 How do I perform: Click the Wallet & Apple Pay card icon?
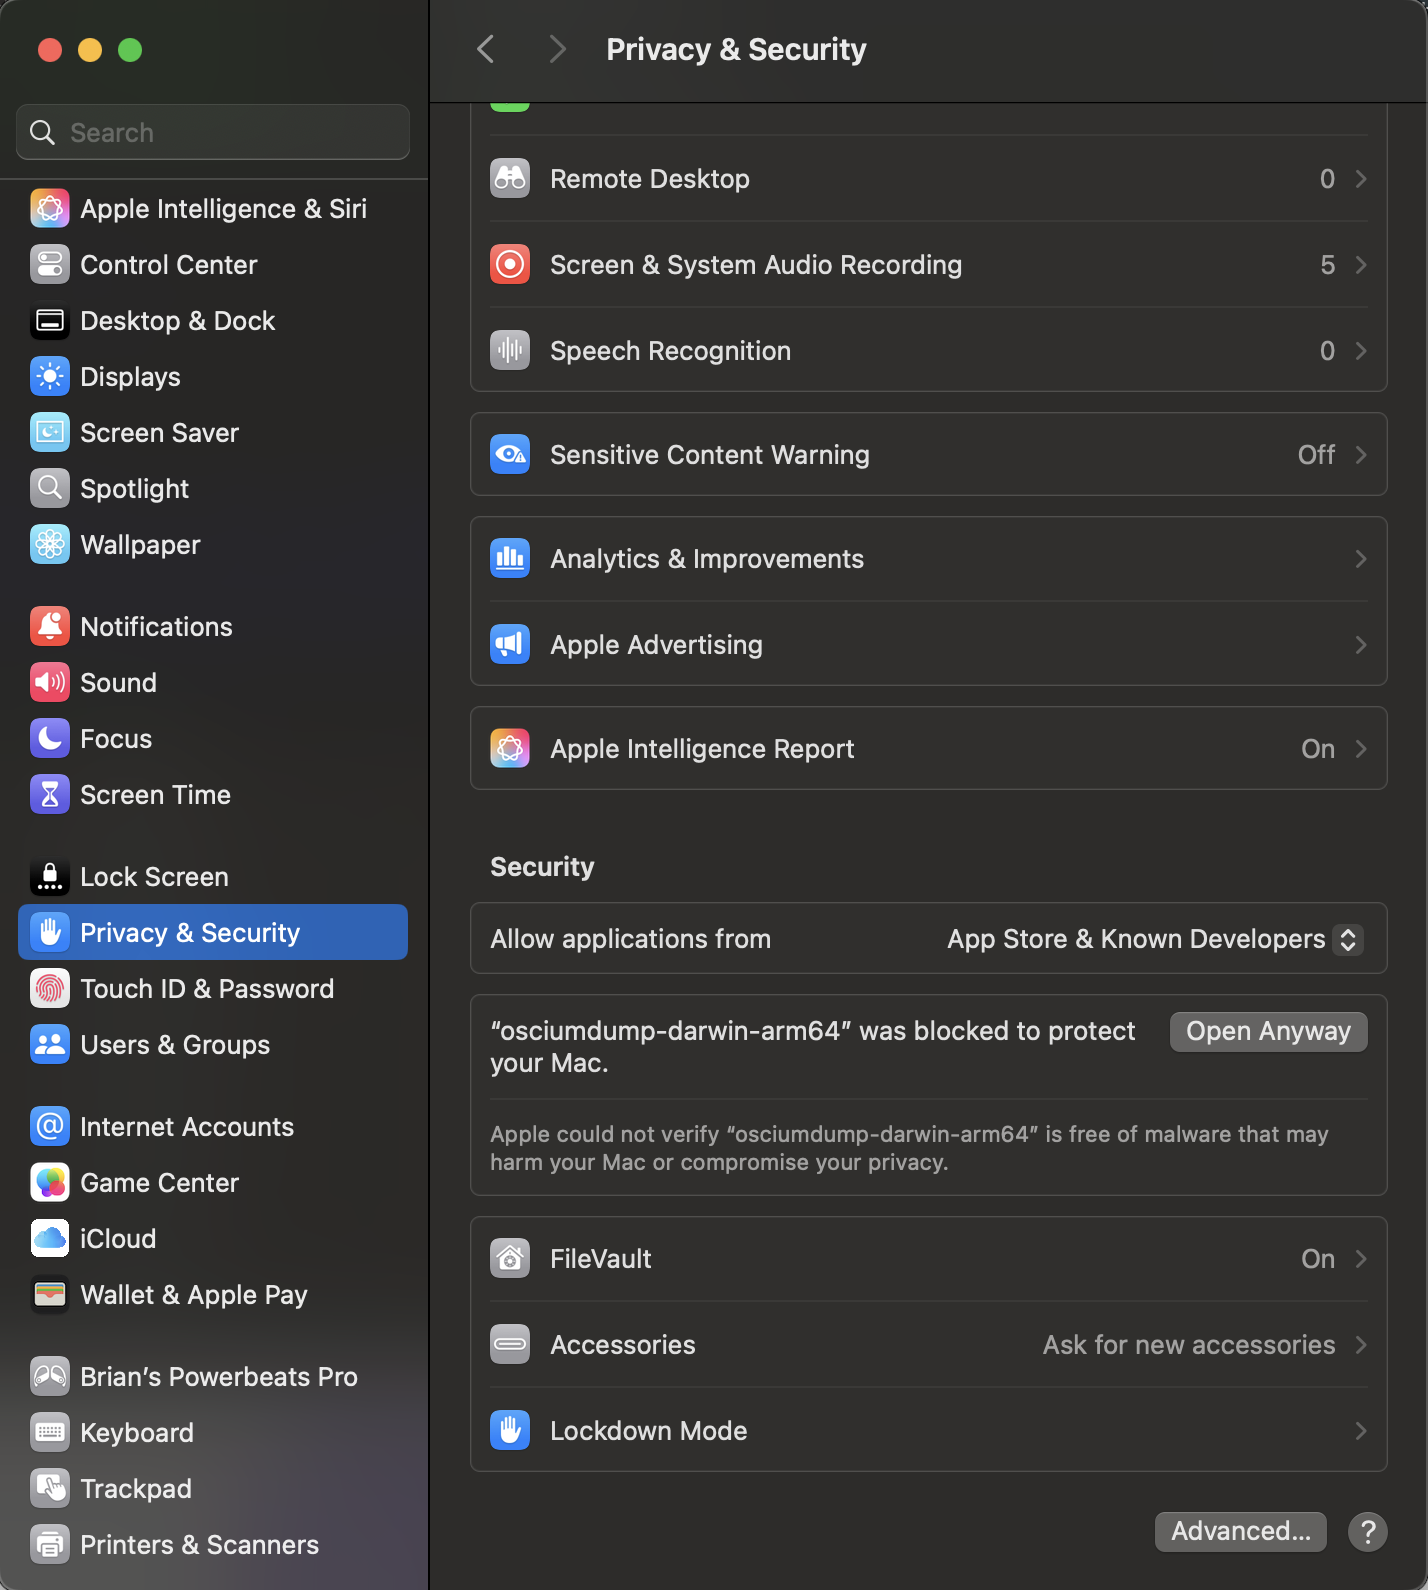[50, 1295]
